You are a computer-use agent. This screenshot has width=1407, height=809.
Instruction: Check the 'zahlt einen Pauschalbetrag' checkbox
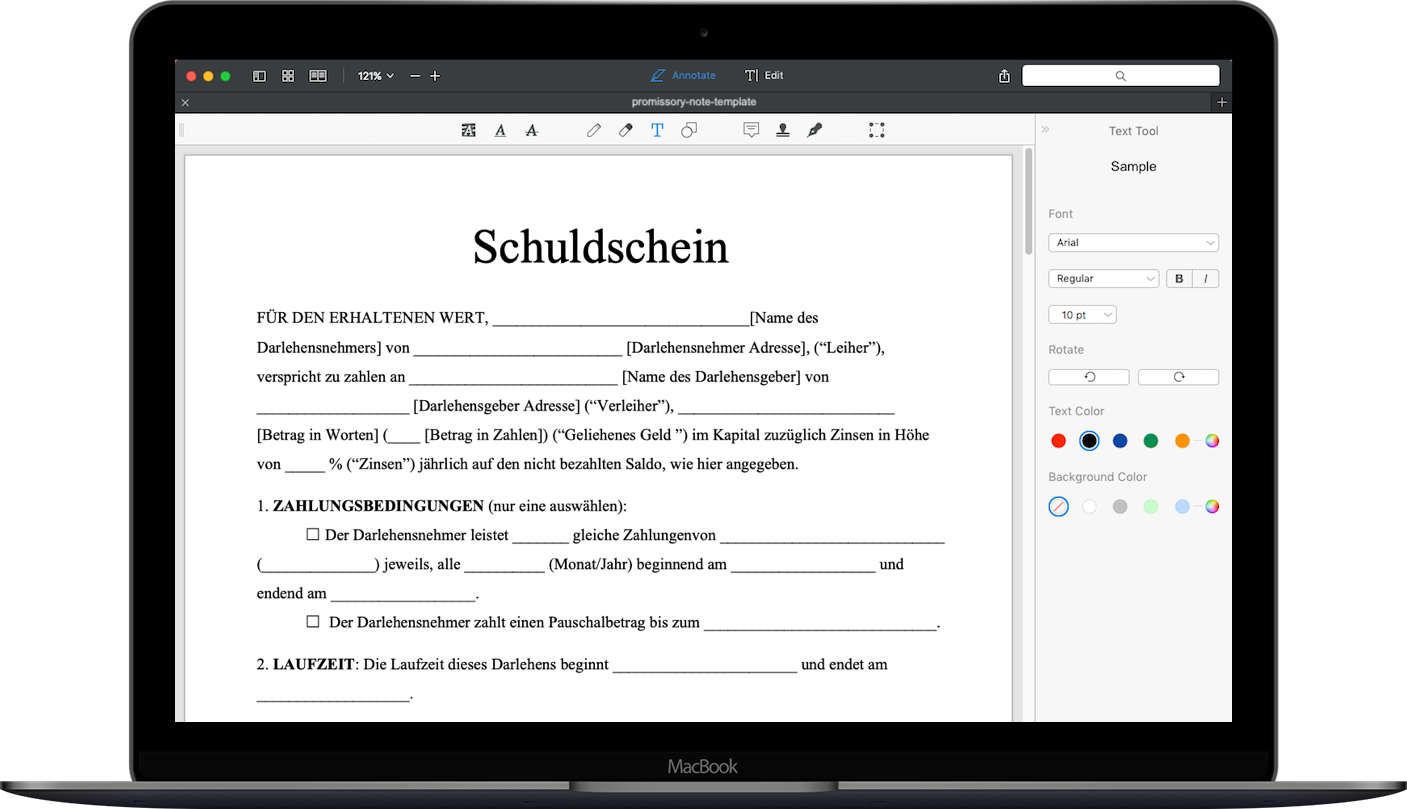(x=312, y=622)
